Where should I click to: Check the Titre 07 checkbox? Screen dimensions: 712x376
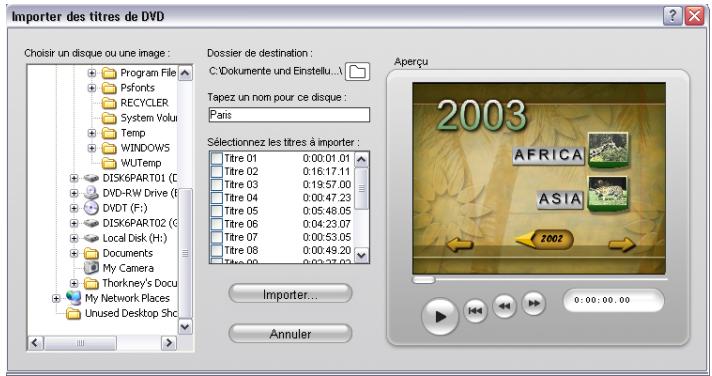pyautogui.click(x=217, y=237)
